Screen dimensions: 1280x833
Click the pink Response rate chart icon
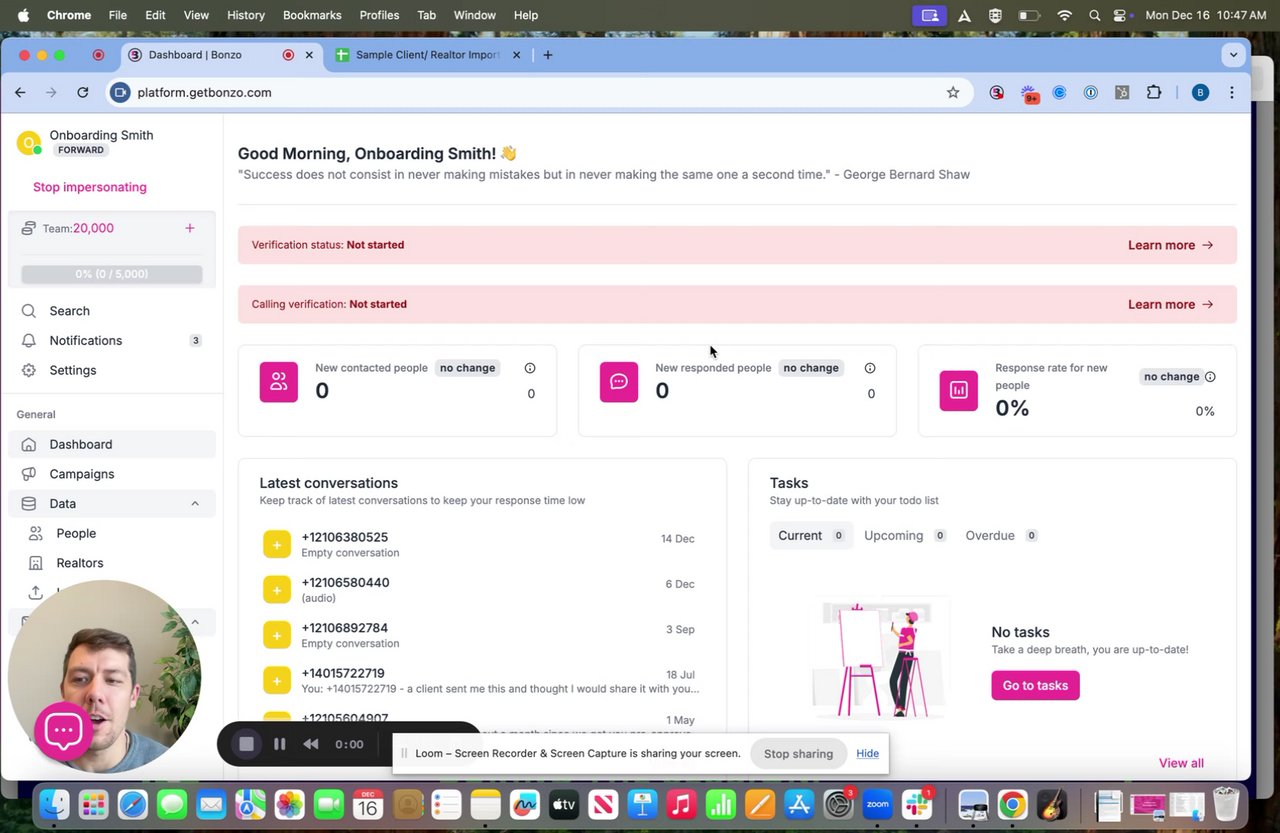[x=959, y=391]
